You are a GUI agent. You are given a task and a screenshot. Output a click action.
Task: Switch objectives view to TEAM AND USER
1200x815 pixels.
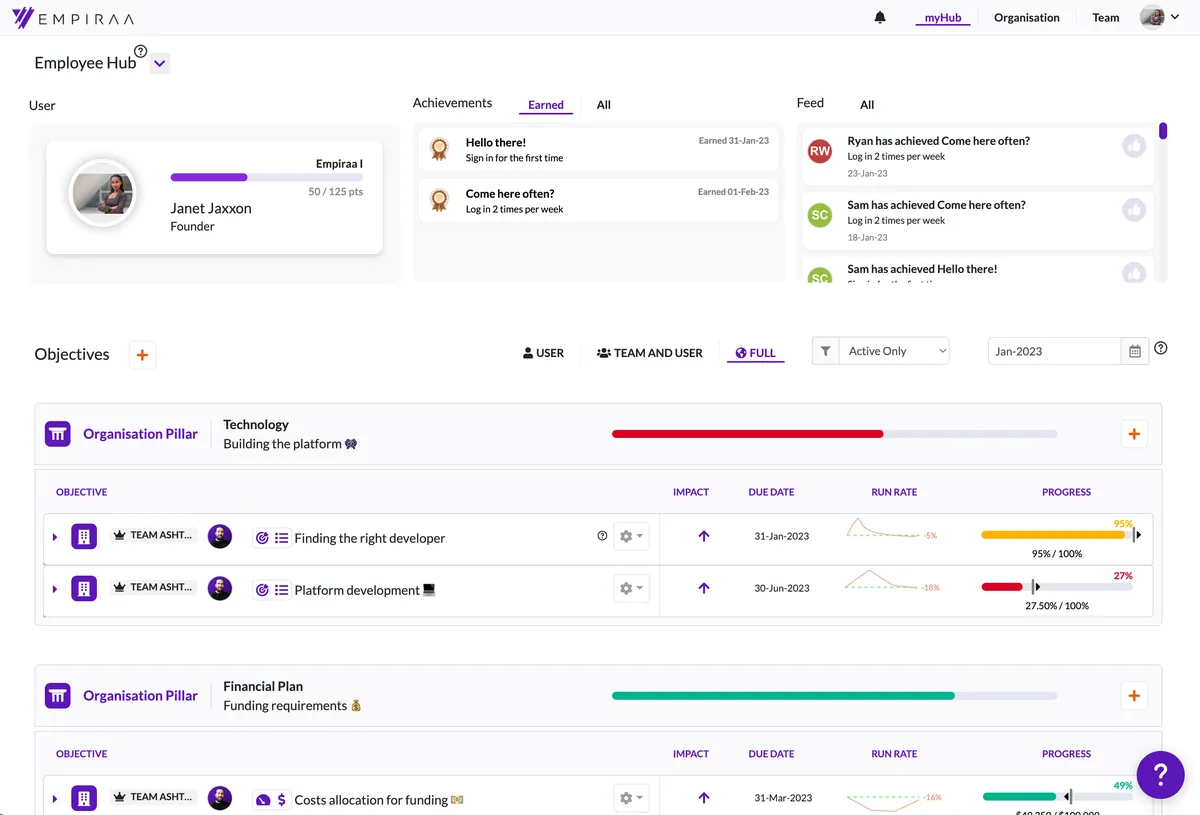[x=650, y=353]
